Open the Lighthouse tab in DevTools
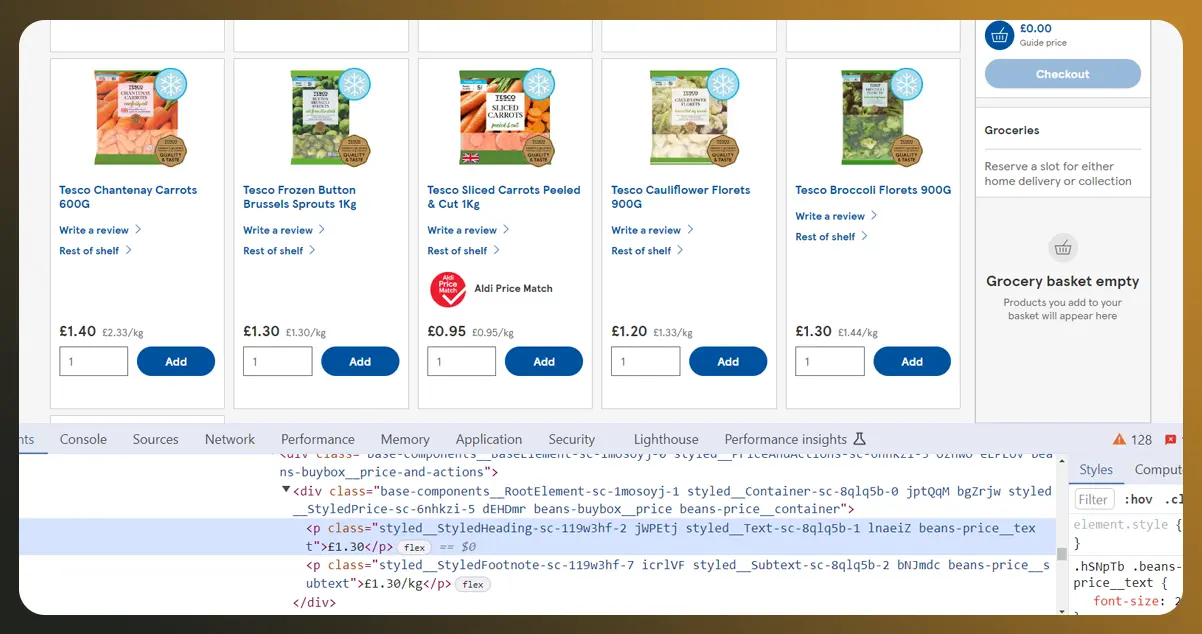Screen dimensions: 1202x634 click(x=666, y=439)
